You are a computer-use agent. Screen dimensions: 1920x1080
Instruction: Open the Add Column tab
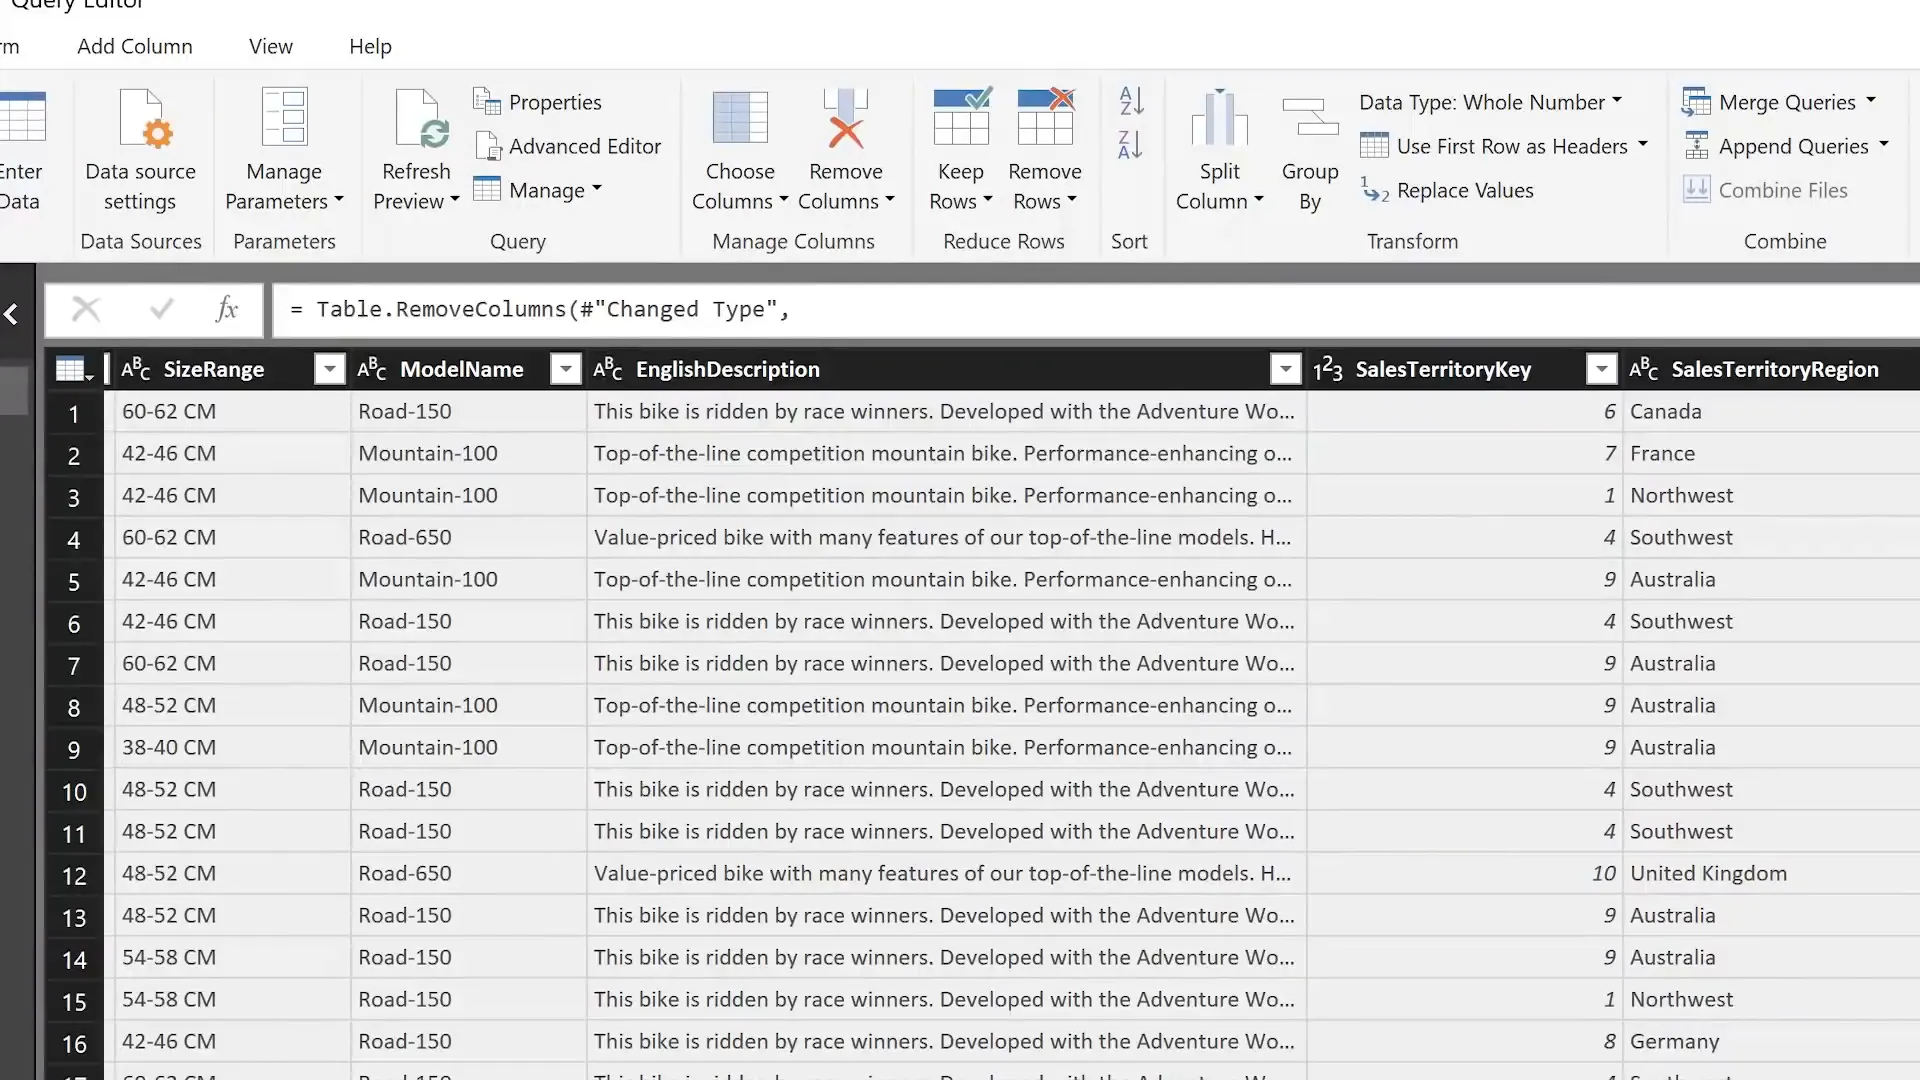point(135,46)
